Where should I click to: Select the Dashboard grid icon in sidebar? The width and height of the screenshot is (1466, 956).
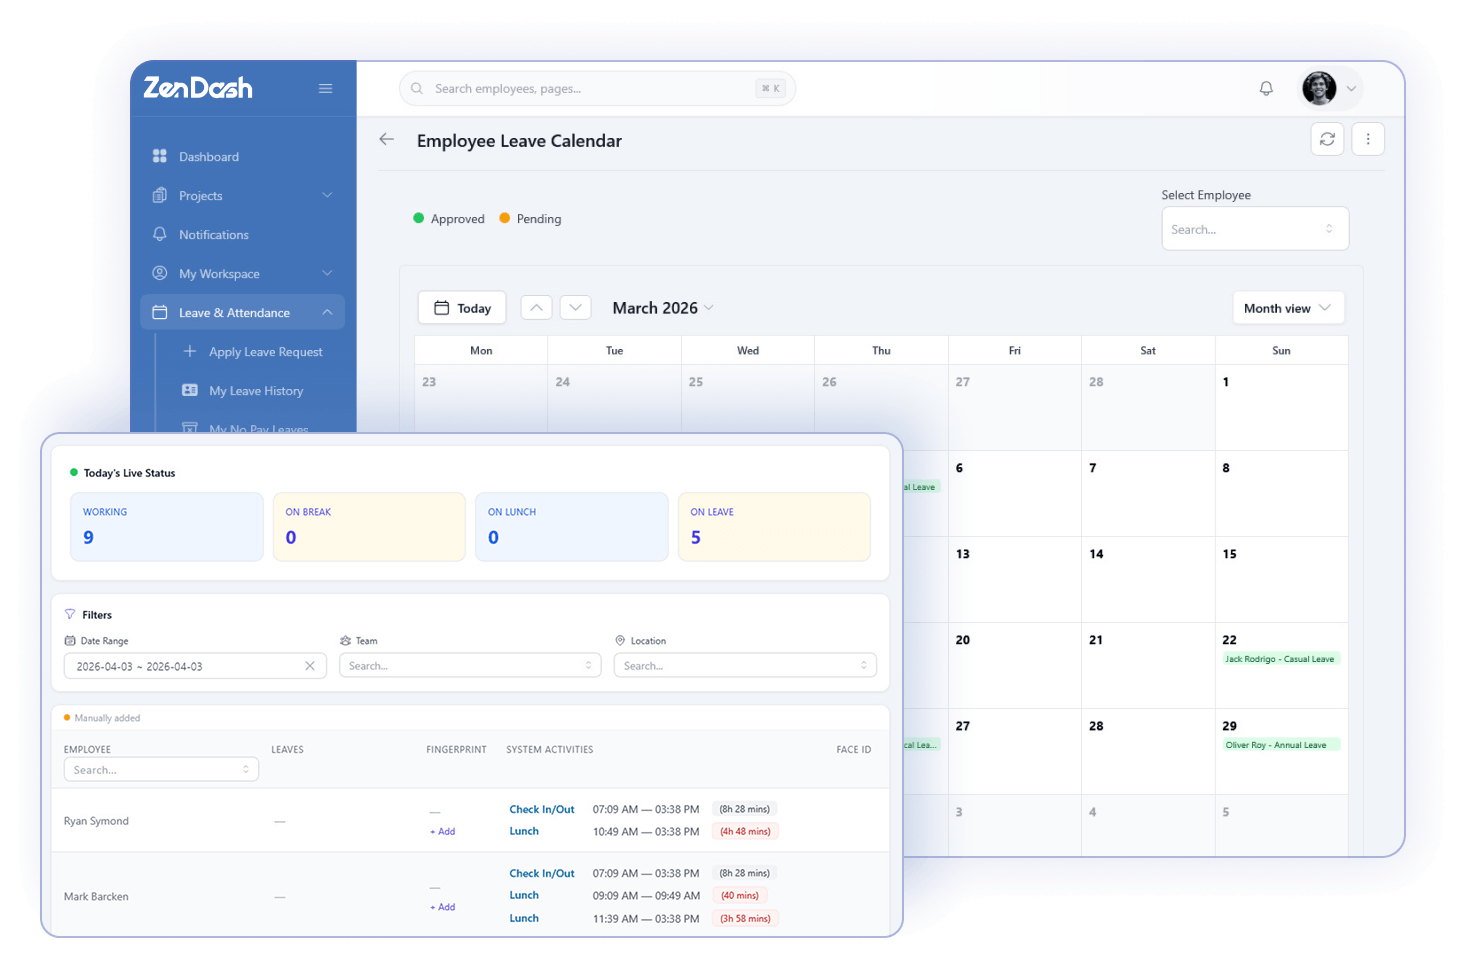point(160,156)
